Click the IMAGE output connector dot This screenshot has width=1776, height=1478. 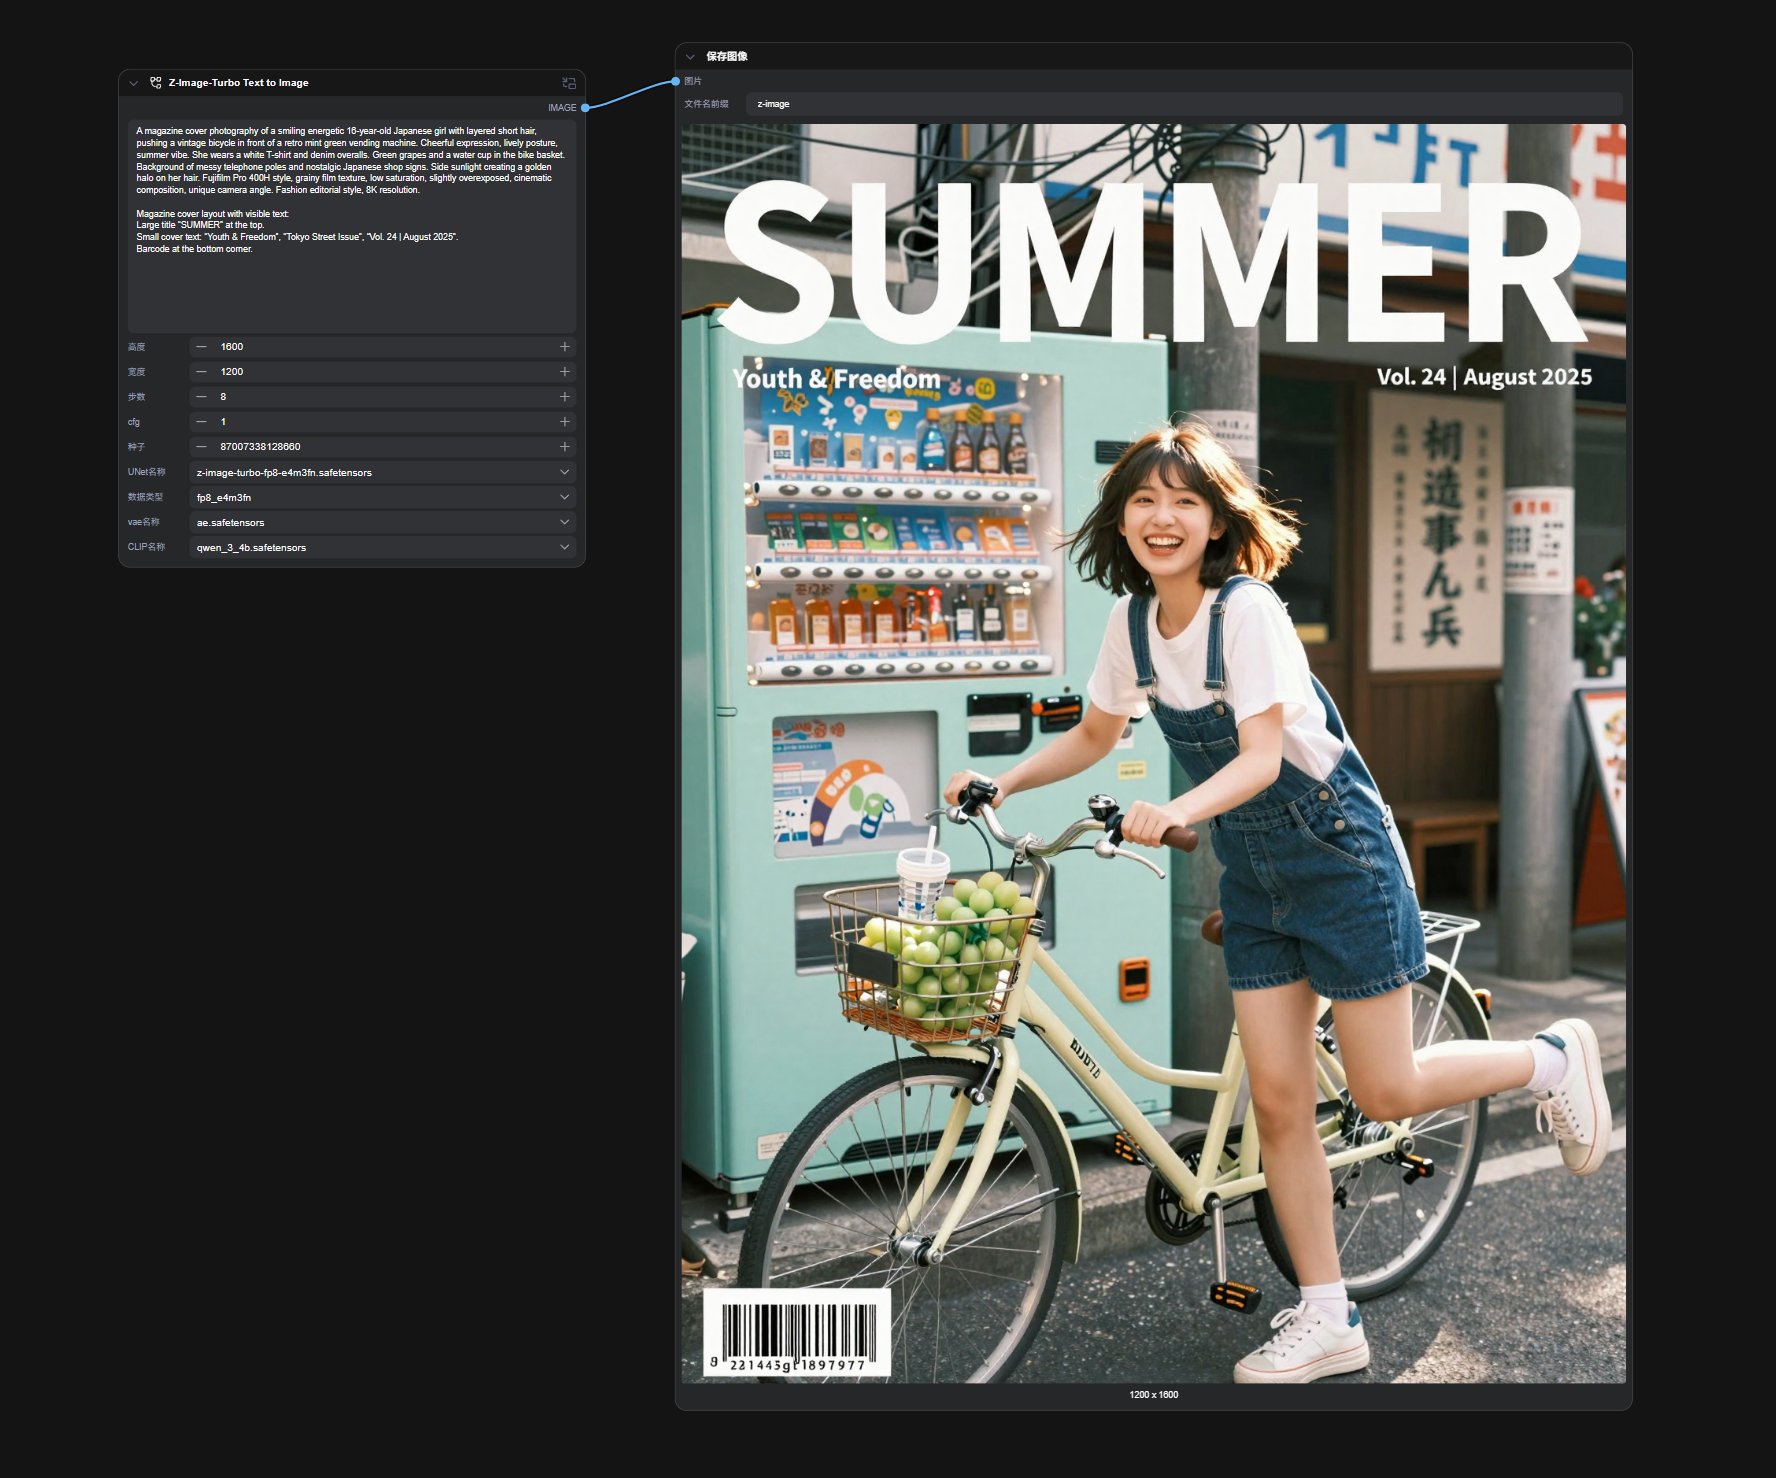(585, 108)
